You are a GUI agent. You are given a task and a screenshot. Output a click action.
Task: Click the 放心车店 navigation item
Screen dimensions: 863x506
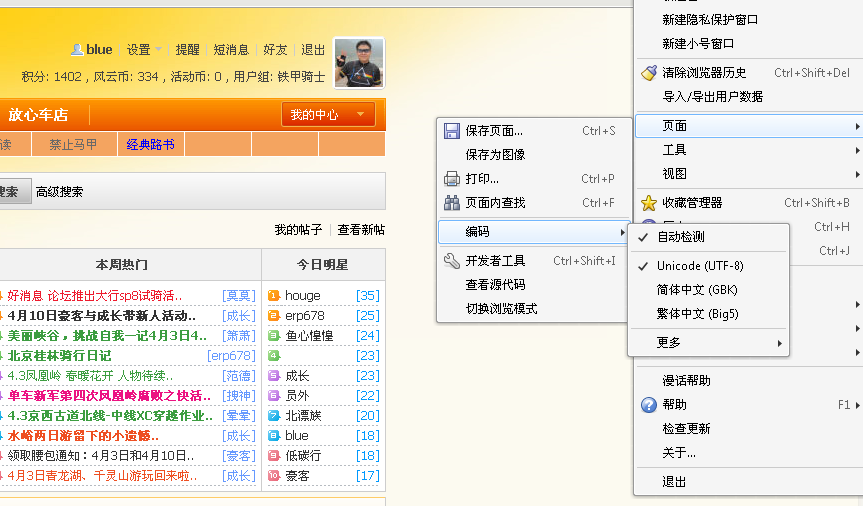(38, 115)
